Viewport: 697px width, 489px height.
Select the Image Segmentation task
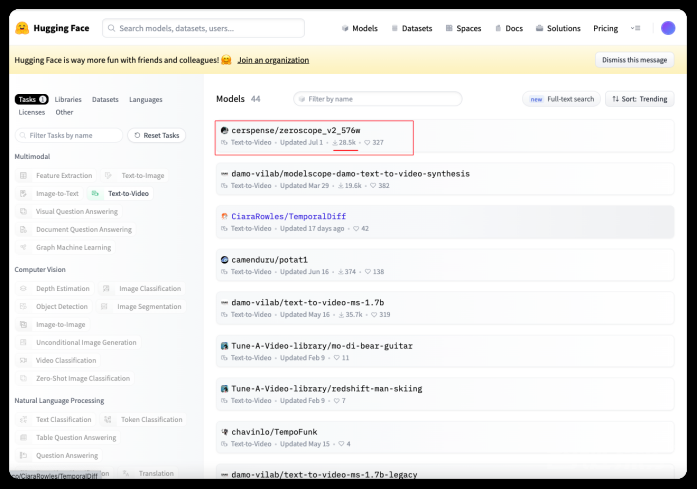(141, 306)
